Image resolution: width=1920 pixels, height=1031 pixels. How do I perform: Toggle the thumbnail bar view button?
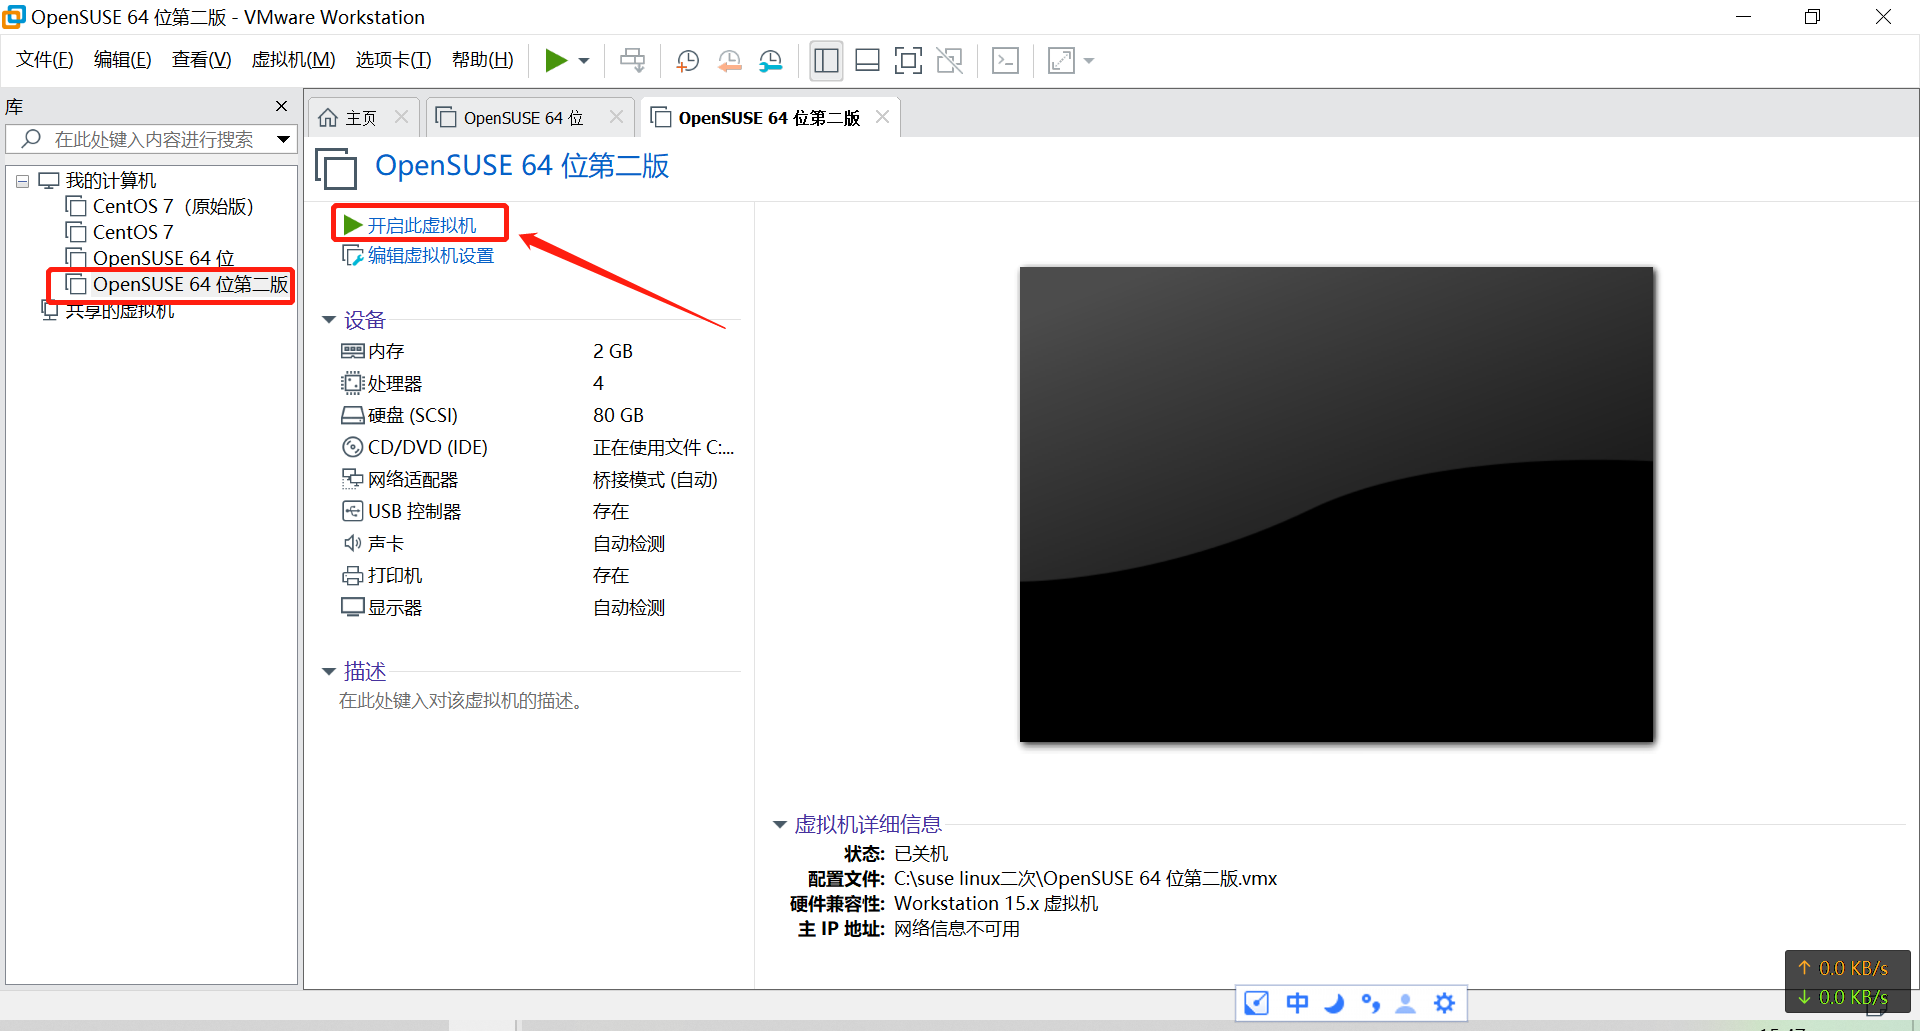[867, 61]
